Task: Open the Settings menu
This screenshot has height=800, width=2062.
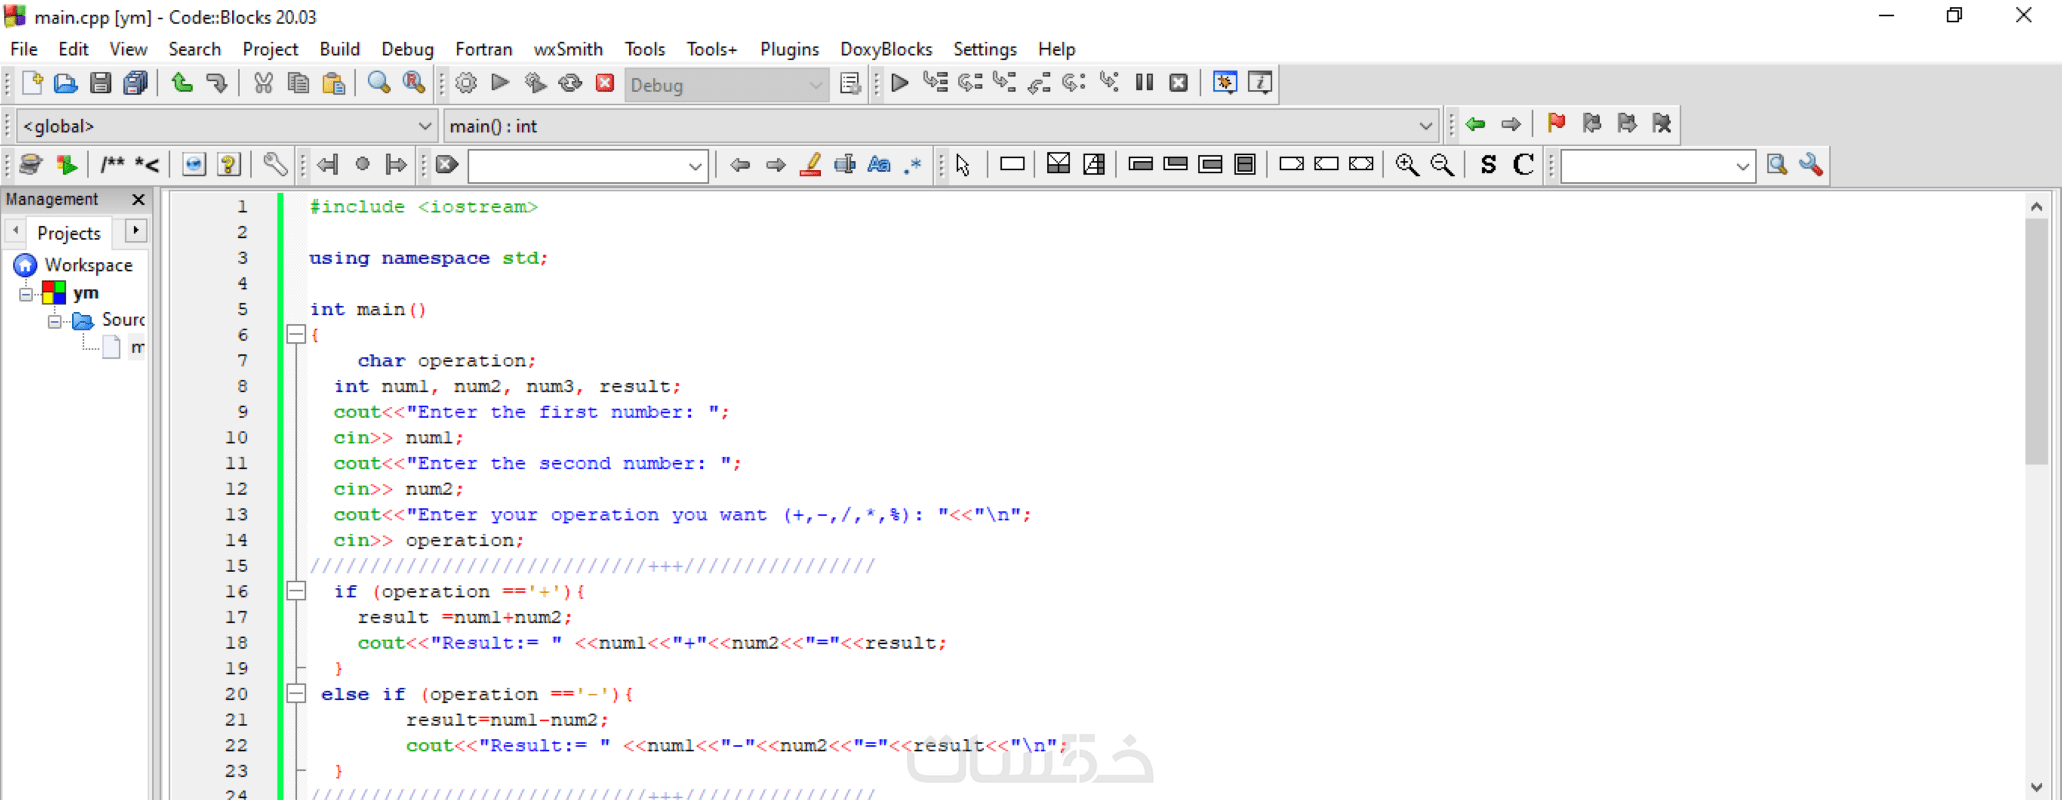Action: point(985,49)
